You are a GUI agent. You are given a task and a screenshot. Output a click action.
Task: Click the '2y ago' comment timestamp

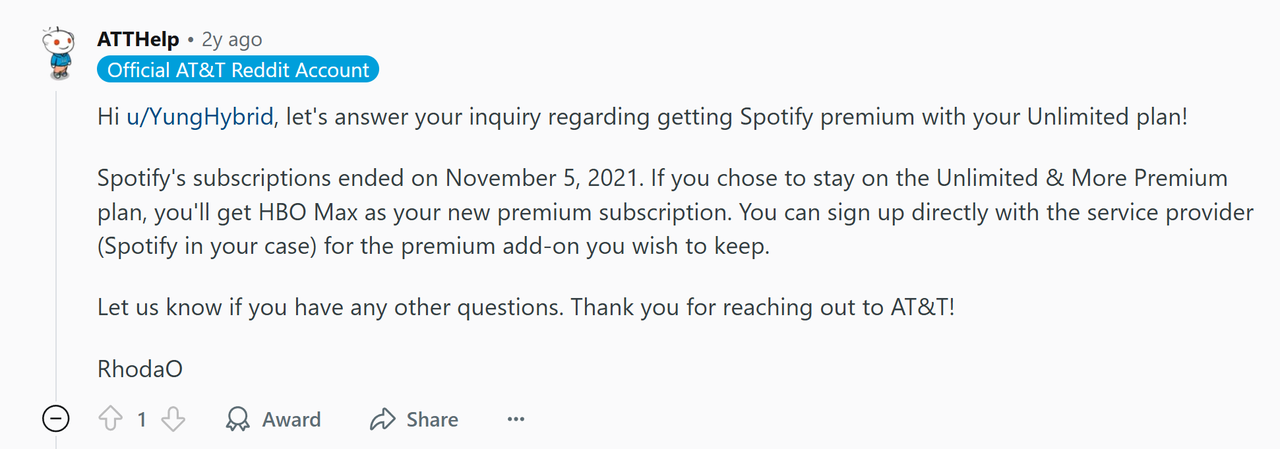[232, 40]
